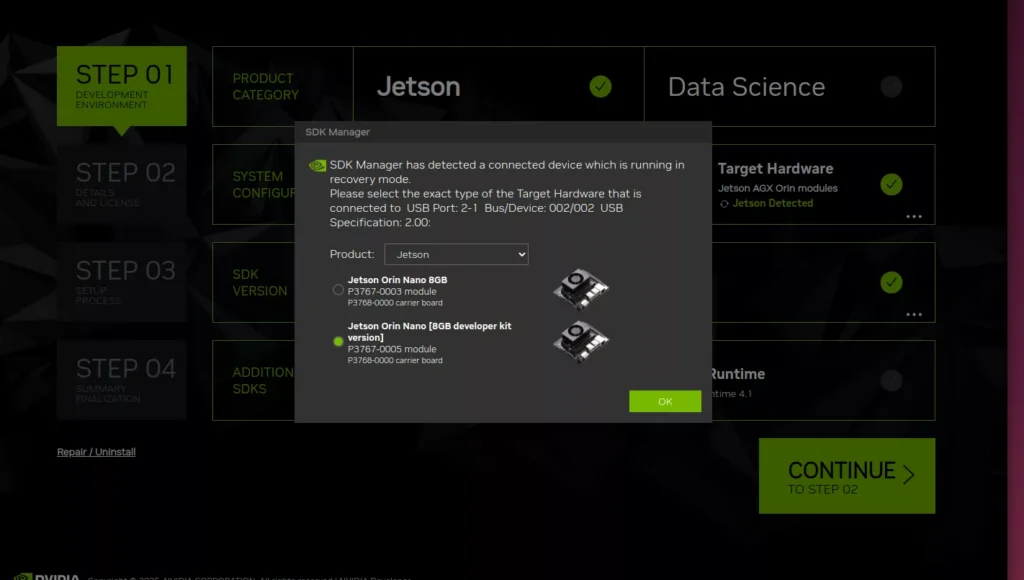Viewport: 1024px width, 580px height.
Task: Open SDK Version row three-dot menu
Action: pos(914,314)
